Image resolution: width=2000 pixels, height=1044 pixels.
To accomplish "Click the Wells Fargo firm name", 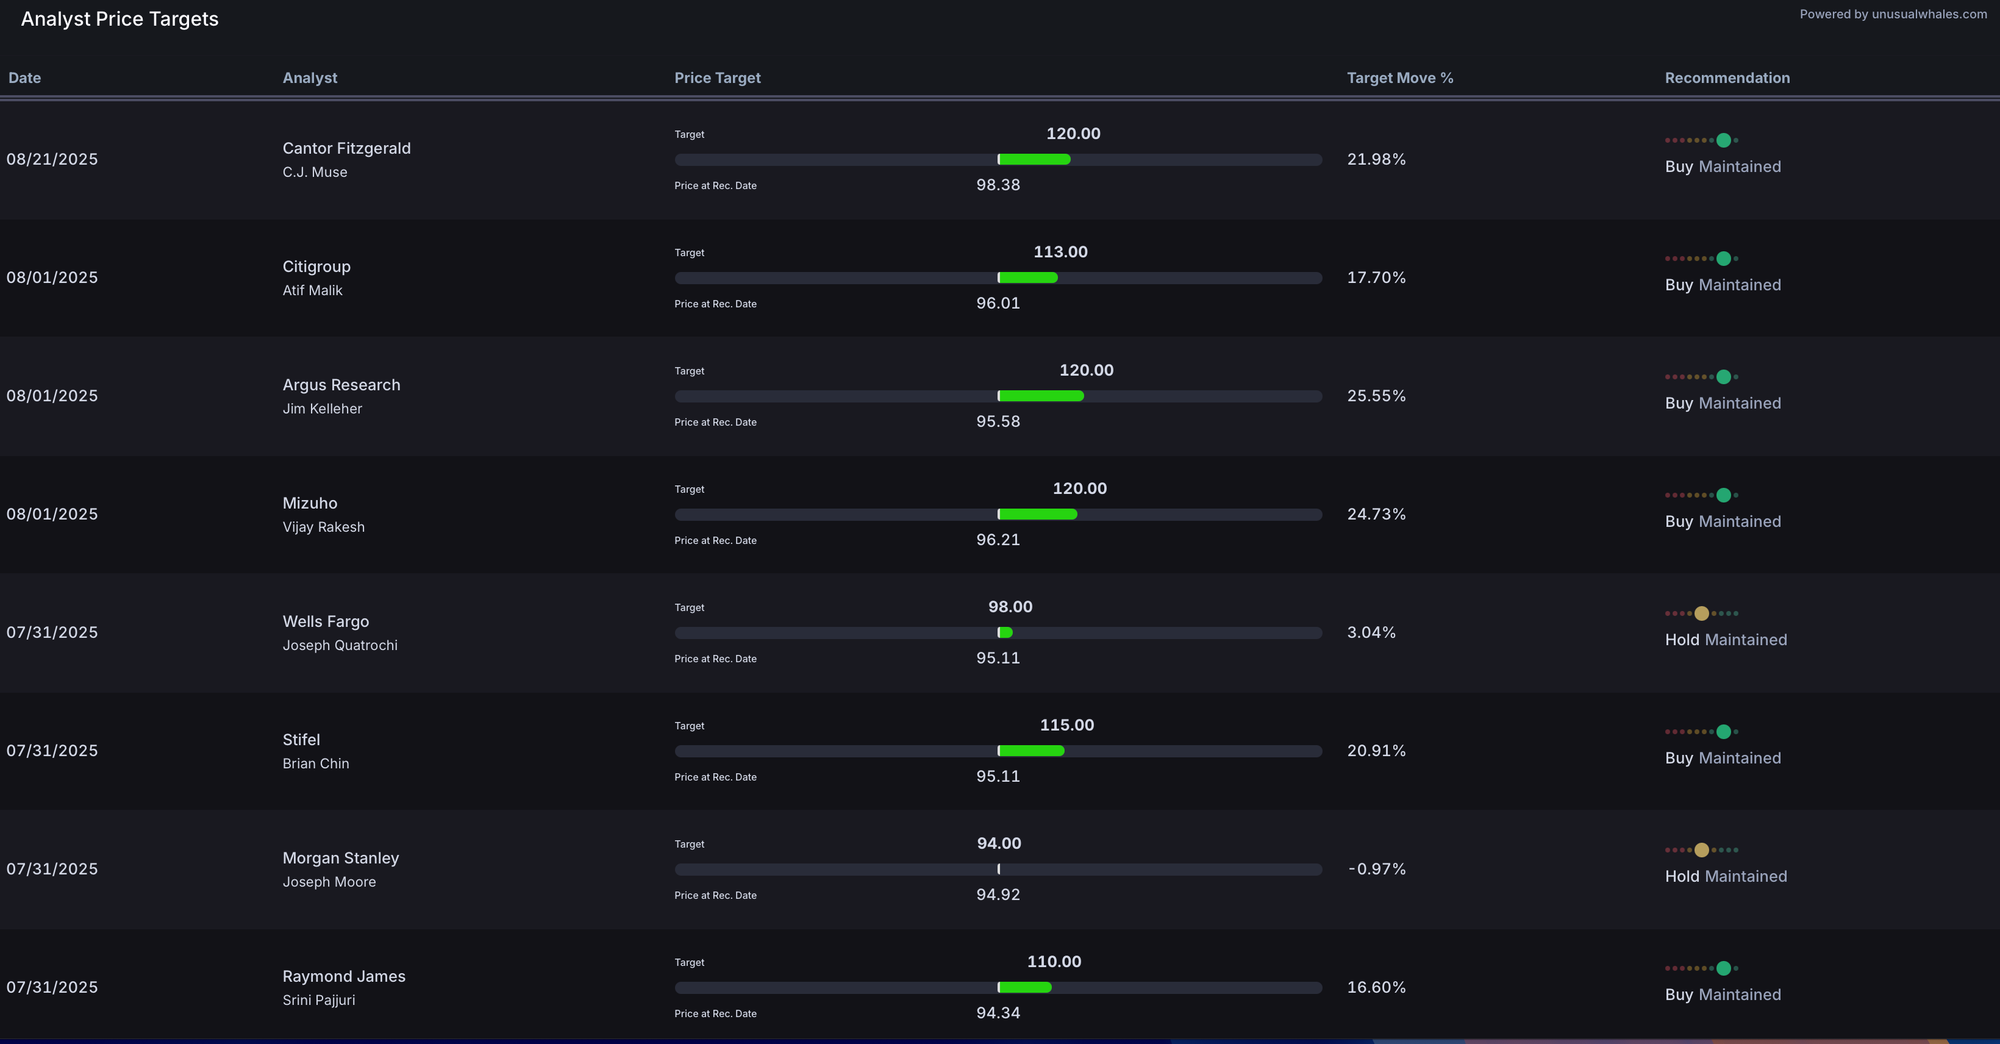I will 326,622.
